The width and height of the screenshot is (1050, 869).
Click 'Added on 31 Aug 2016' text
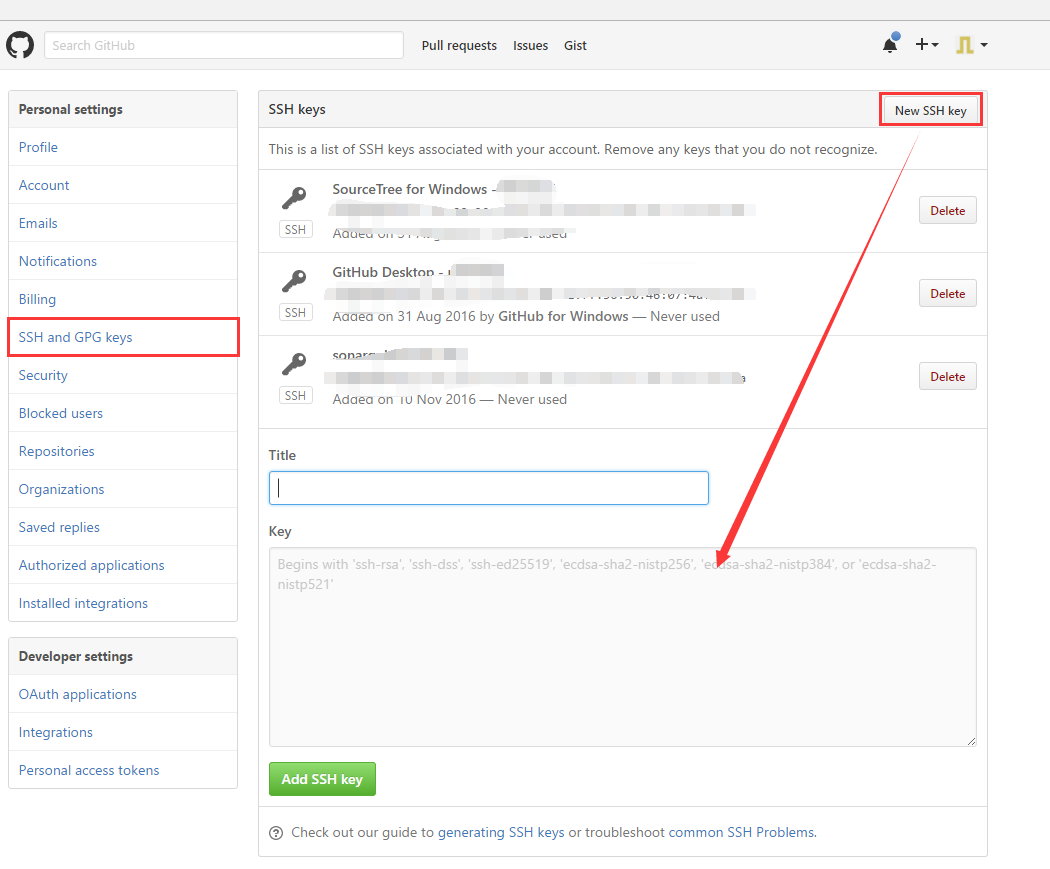tap(404, 316)
